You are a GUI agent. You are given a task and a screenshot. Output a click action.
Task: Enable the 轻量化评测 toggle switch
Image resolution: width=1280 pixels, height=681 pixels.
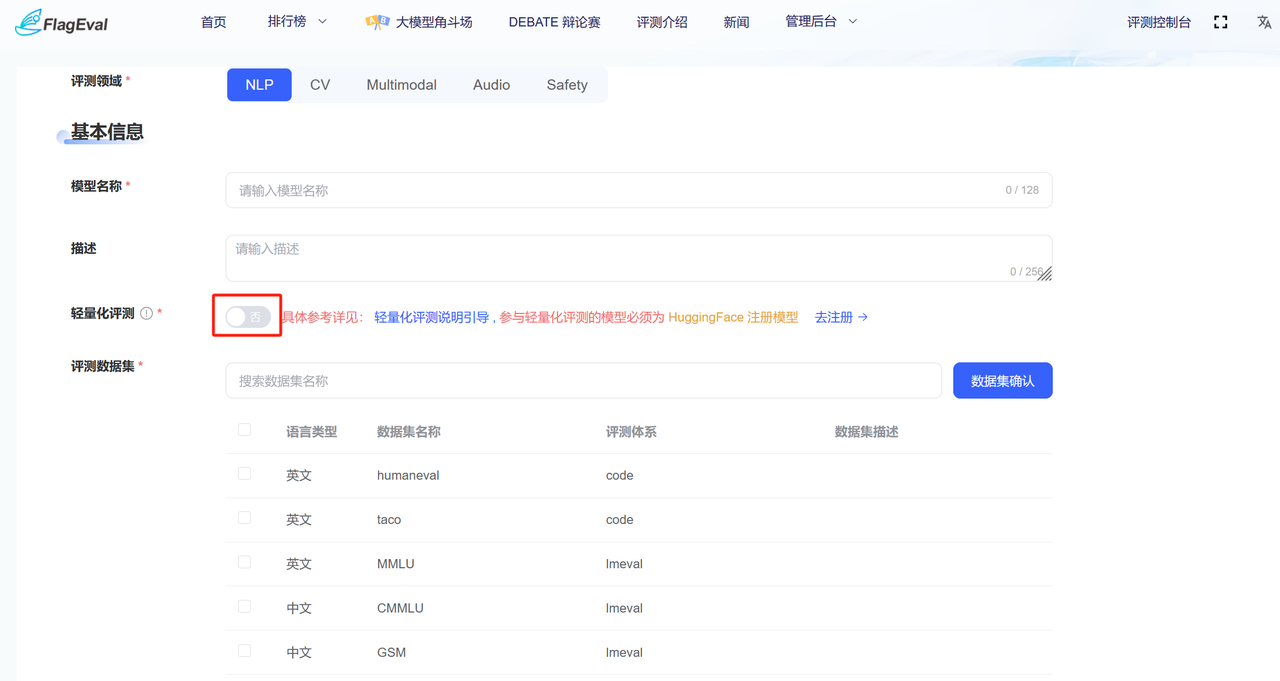pos(247,317)
